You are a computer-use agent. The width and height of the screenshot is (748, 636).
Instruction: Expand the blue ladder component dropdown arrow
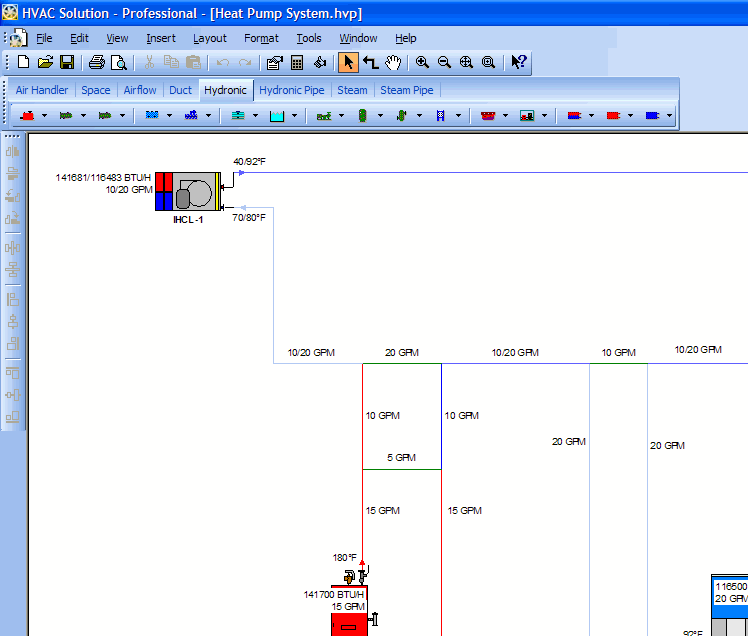[458, 115]
